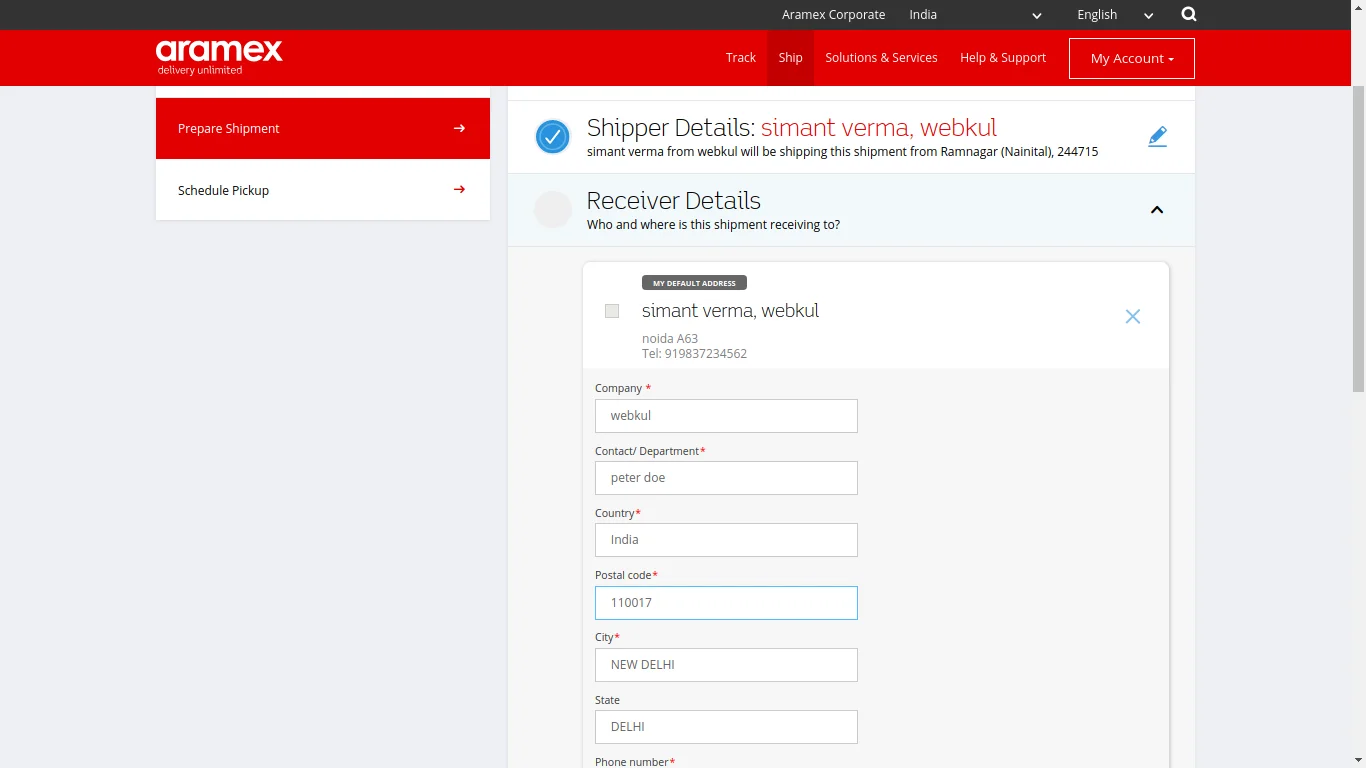Click the blue checkmark beside Shipper Details

(x=553, y=137)
